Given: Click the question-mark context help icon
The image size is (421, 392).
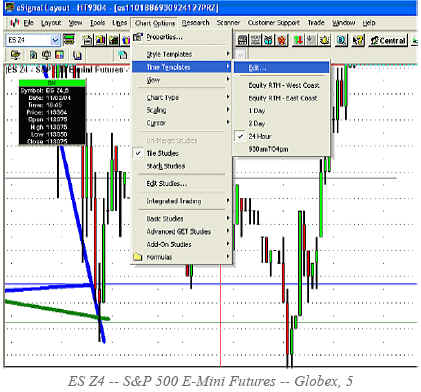Looking at the screenshot, I should 358,41.
